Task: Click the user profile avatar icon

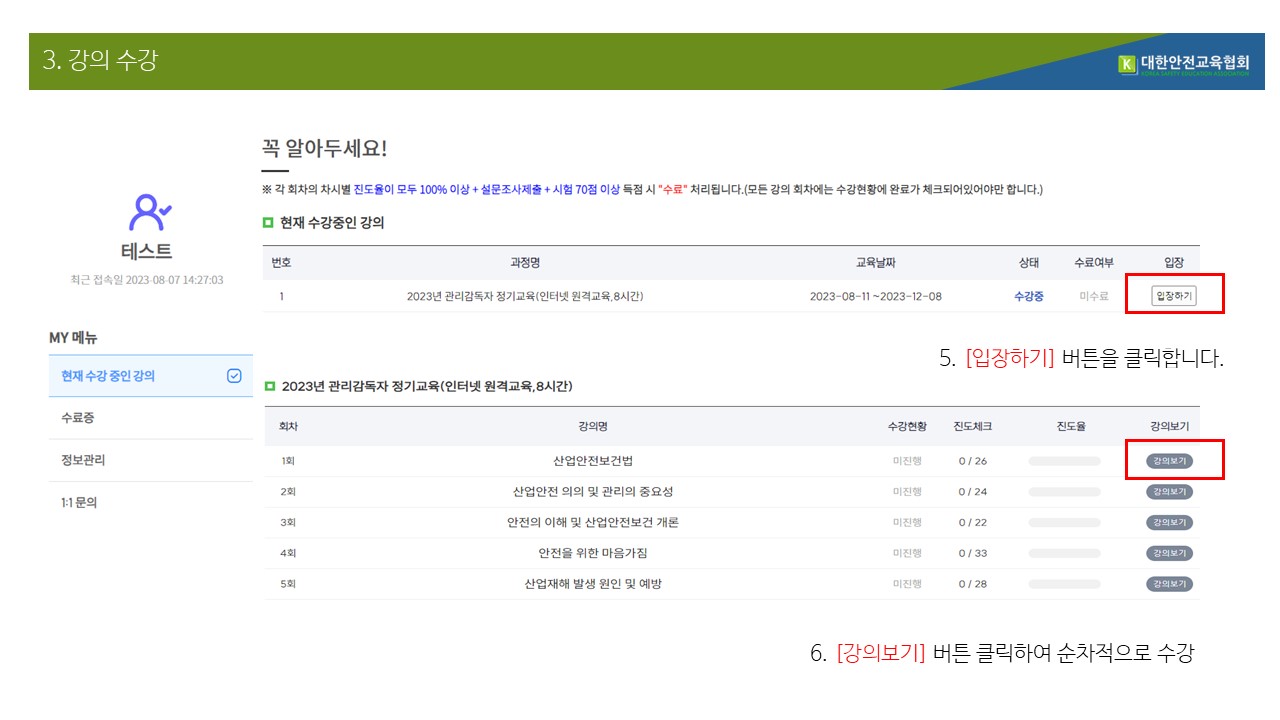Action: [x=150, y=211]
